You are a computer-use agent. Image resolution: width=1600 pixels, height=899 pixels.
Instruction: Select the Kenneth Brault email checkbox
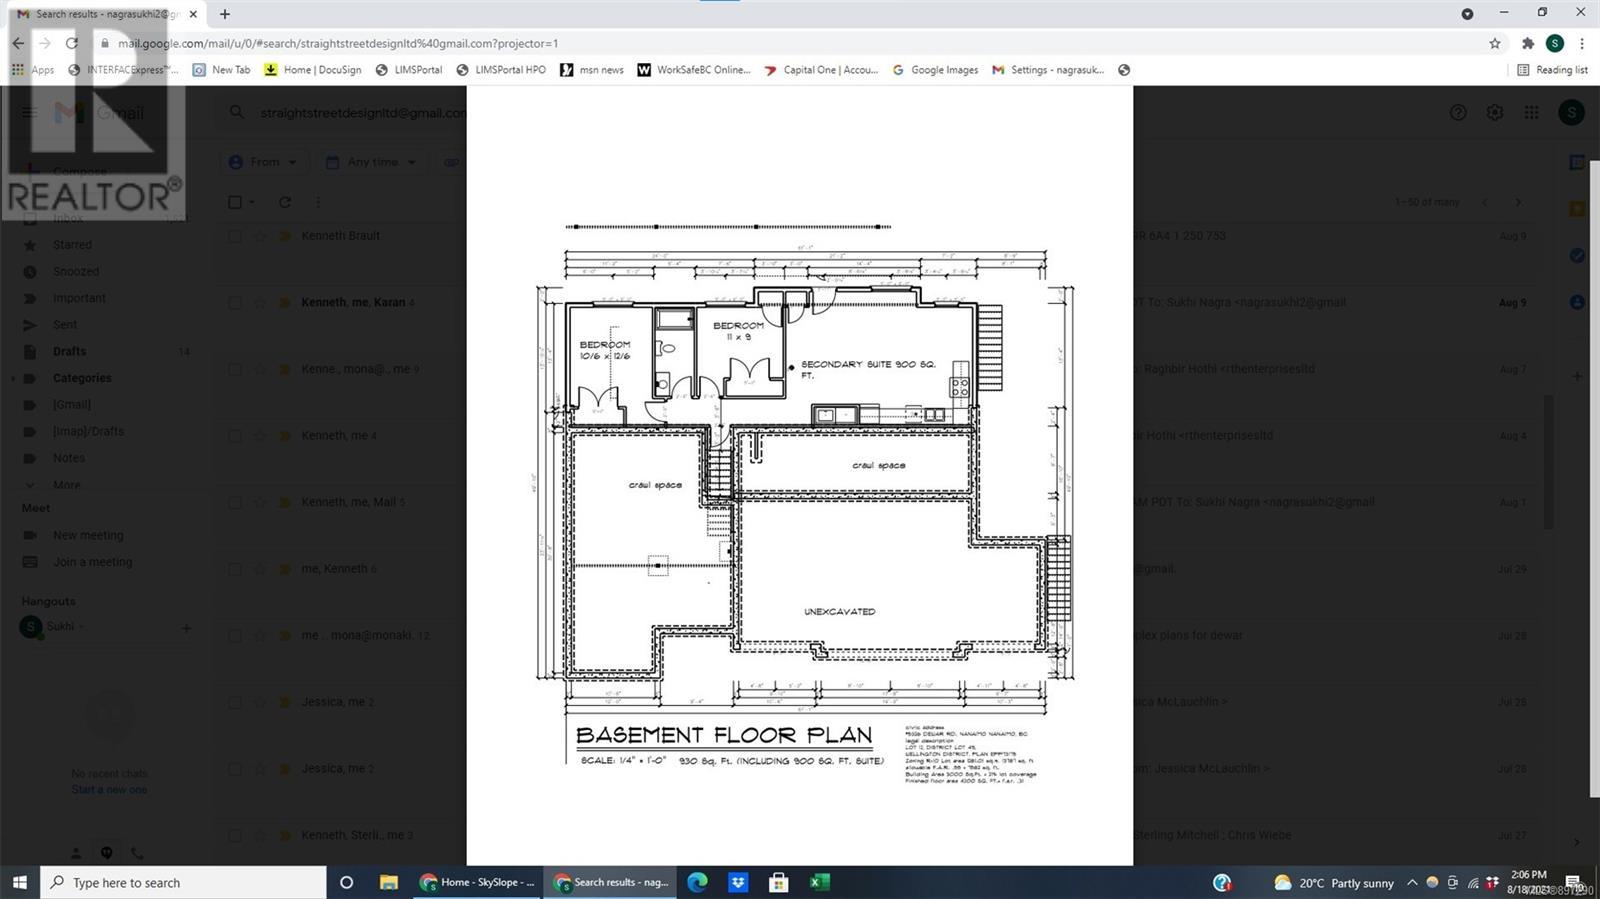point(235,236)
